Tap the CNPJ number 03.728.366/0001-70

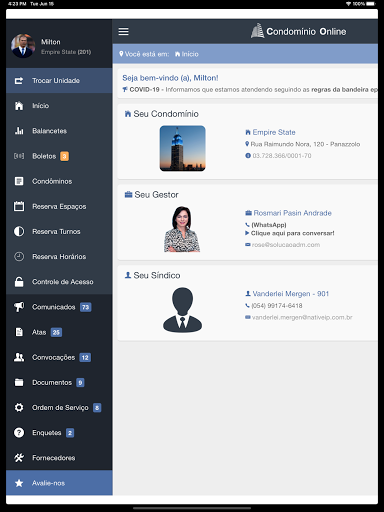coord(282,156)
